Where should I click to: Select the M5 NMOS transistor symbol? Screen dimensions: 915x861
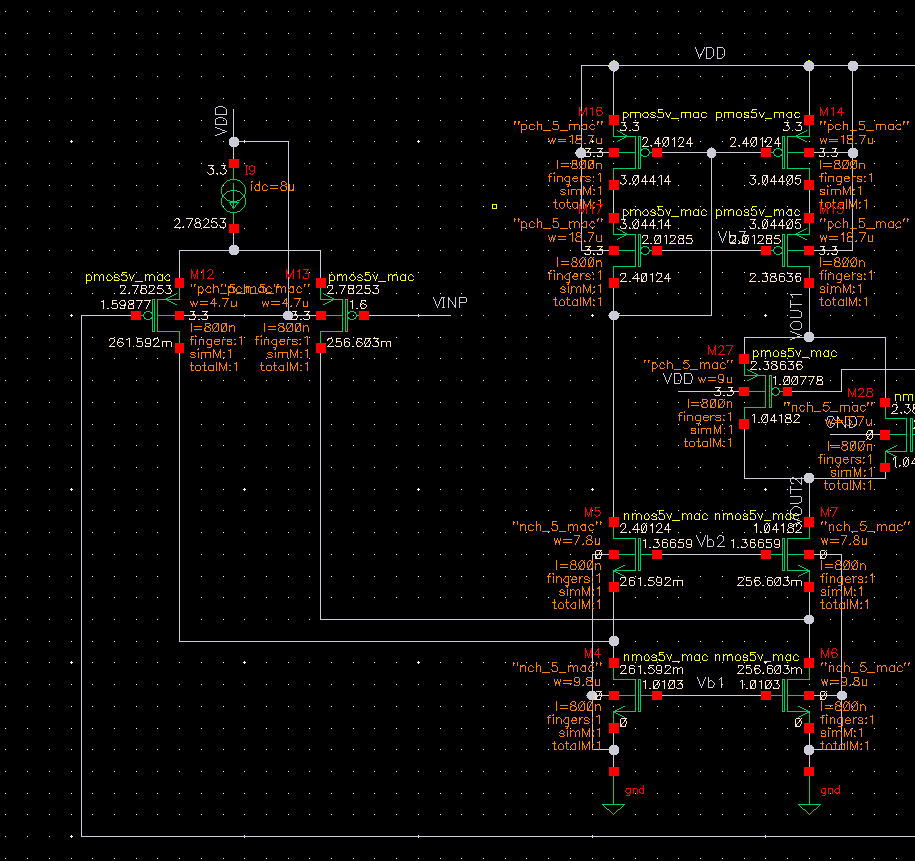(635, 555)
